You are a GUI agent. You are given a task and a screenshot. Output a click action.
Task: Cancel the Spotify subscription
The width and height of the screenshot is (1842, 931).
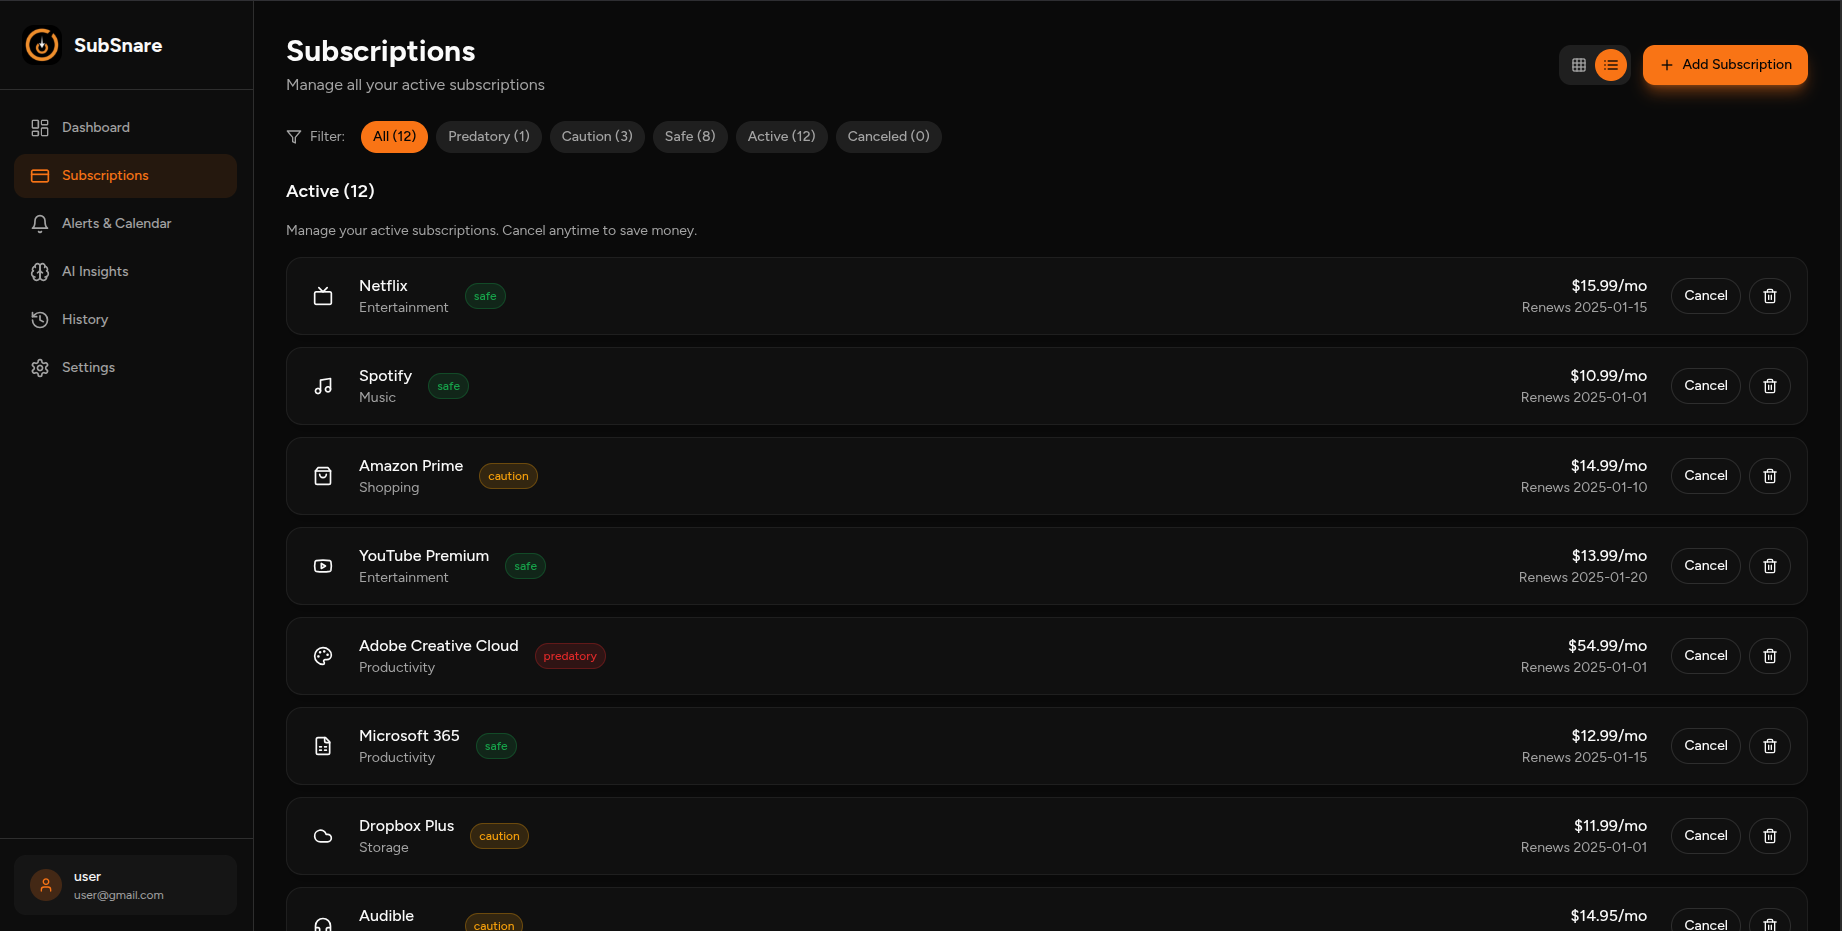coord(1706,386)
